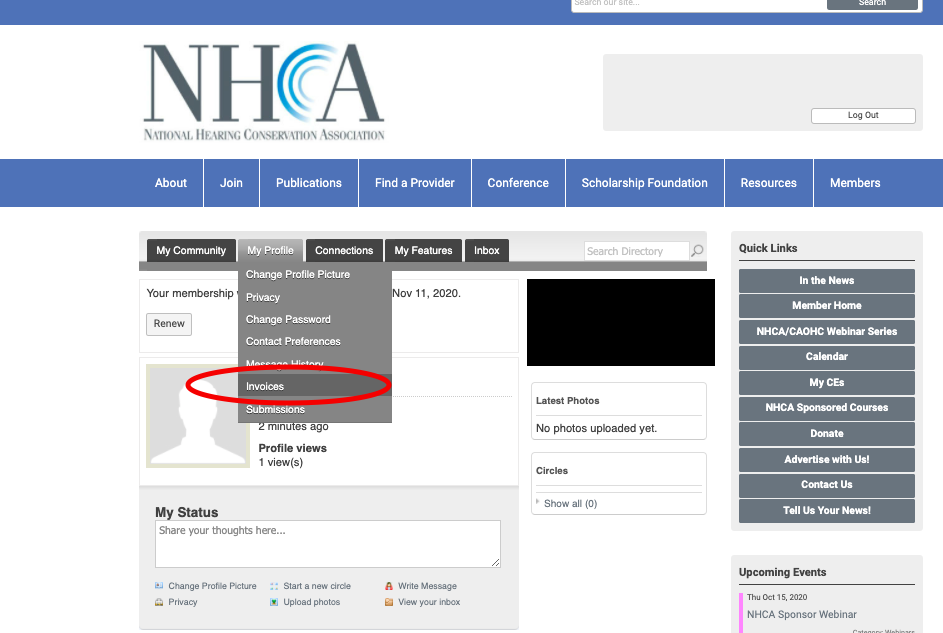943x633 pixels.
Task: Open Tell Us Your News! quick link
Action: 826,510
